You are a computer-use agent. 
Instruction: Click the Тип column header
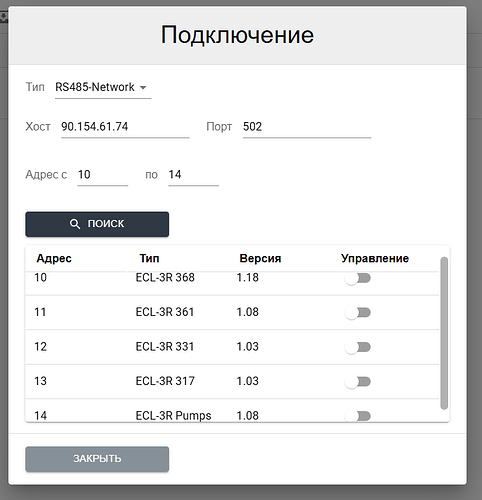click(149, 258)
